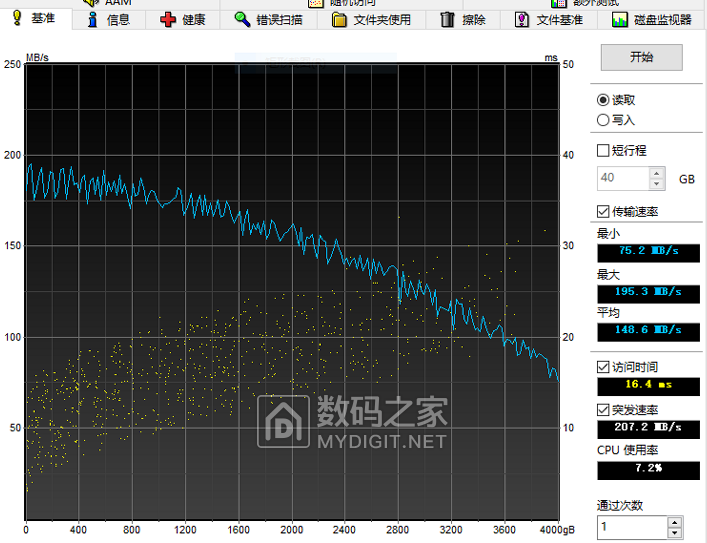Click the 4000gB label on the chart axis
Image resolution: width=707 pixels, height=543 pixels.
coord(557,530)
